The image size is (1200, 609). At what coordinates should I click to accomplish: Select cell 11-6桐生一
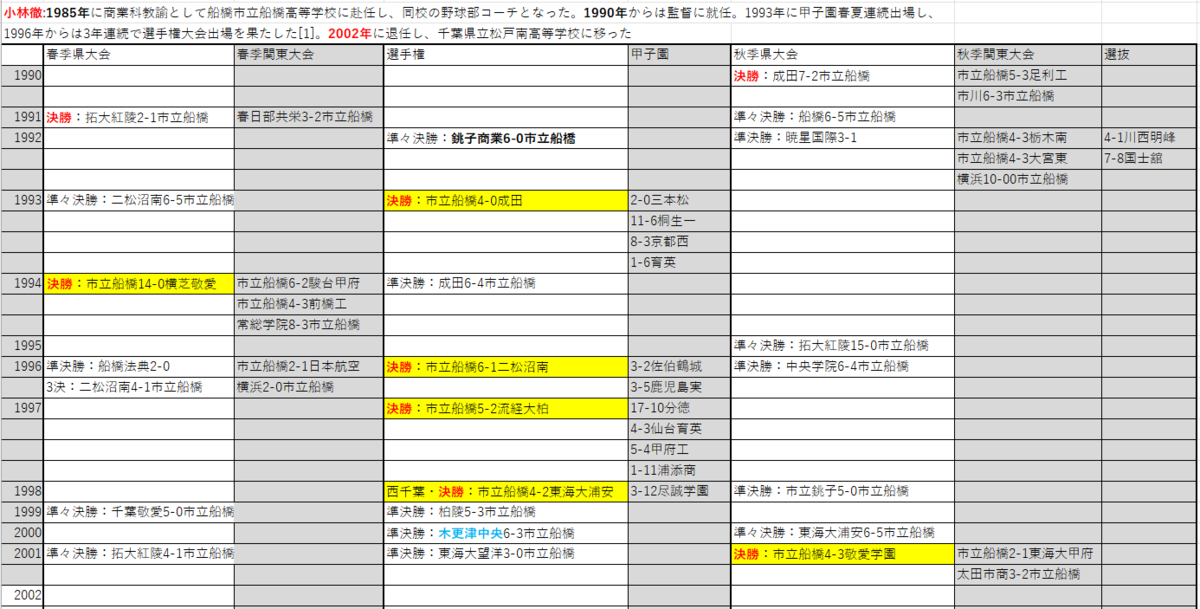click(x=679, y=221)
